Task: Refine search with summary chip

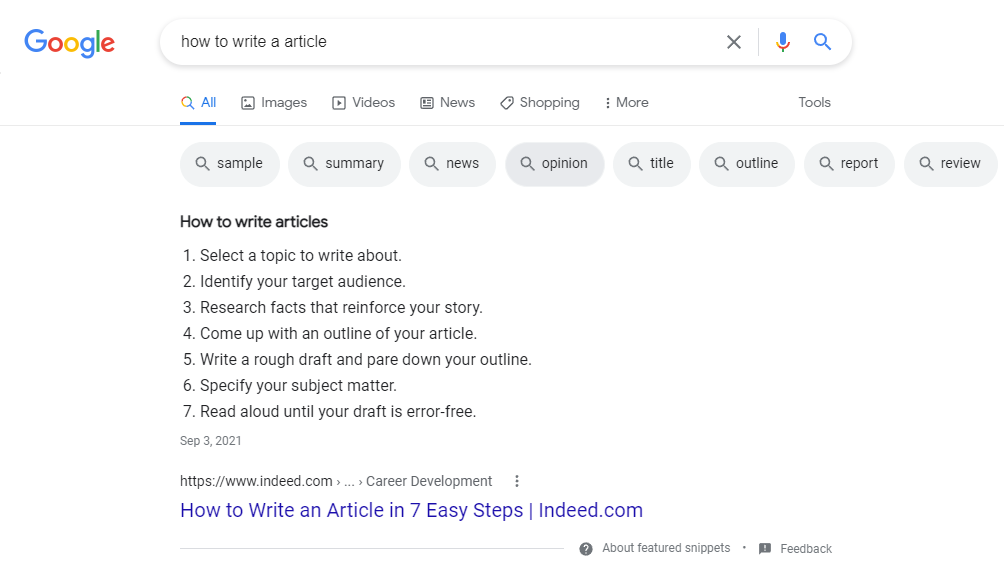Action: pos(344,164)
